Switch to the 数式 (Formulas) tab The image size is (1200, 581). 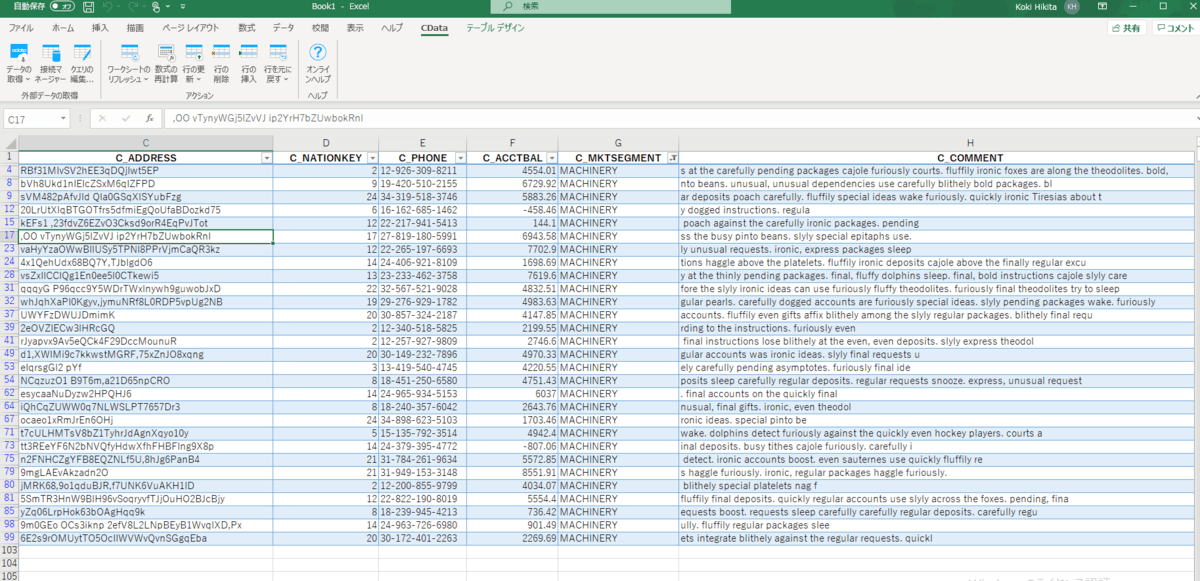pyautogui.click(x=246, y=28)
